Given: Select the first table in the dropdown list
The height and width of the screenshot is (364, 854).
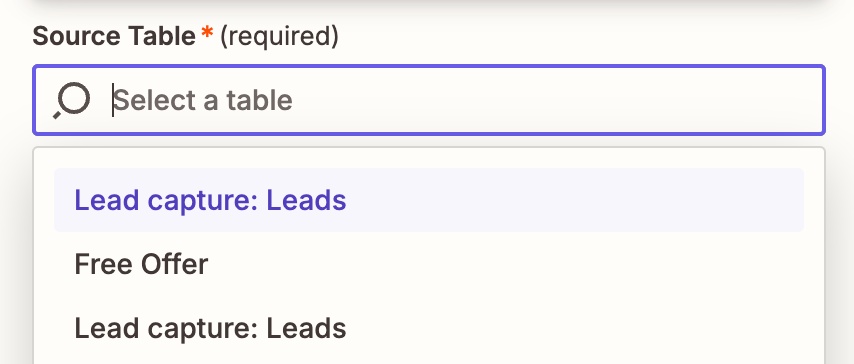Looking at the screenshot, I should 429,200.
